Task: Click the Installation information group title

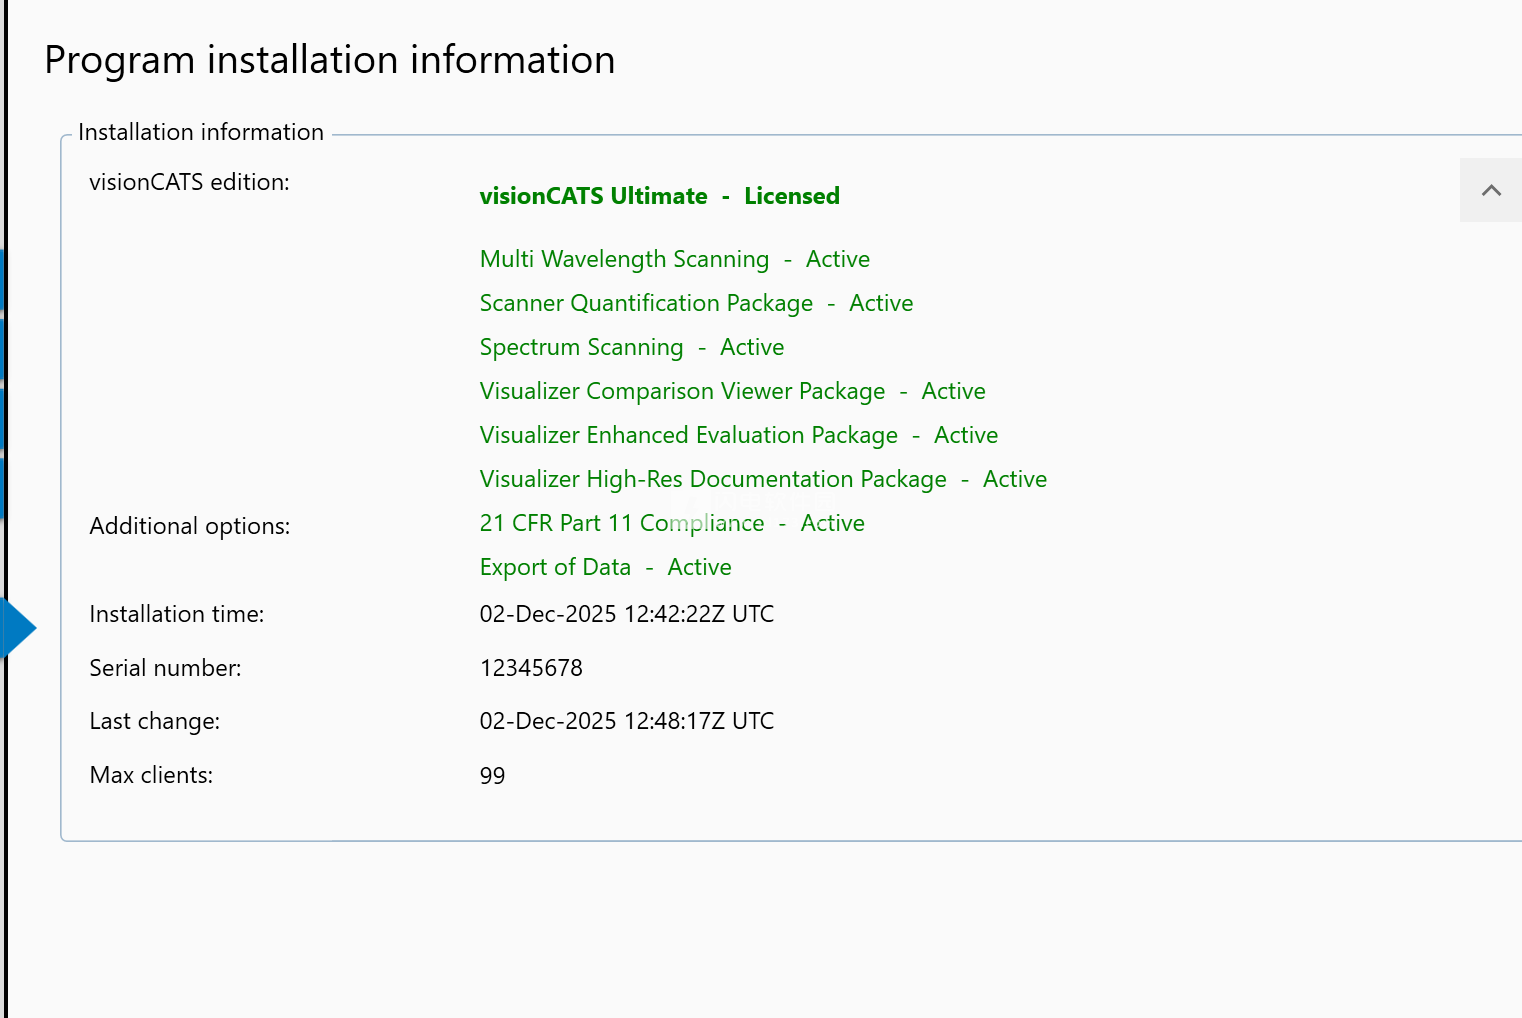Action: point(201,132)
